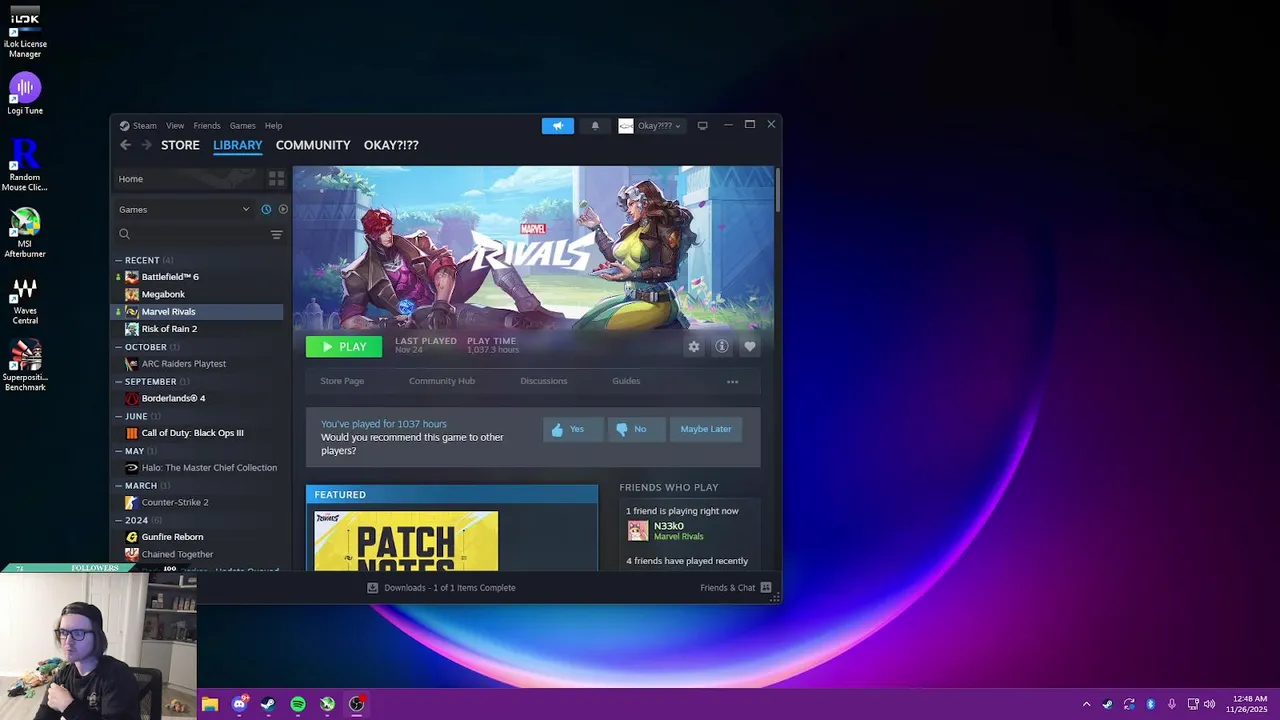This screenshot has width=1280, height=720.
Task: Click the library search field
Action: click(190, 234)
